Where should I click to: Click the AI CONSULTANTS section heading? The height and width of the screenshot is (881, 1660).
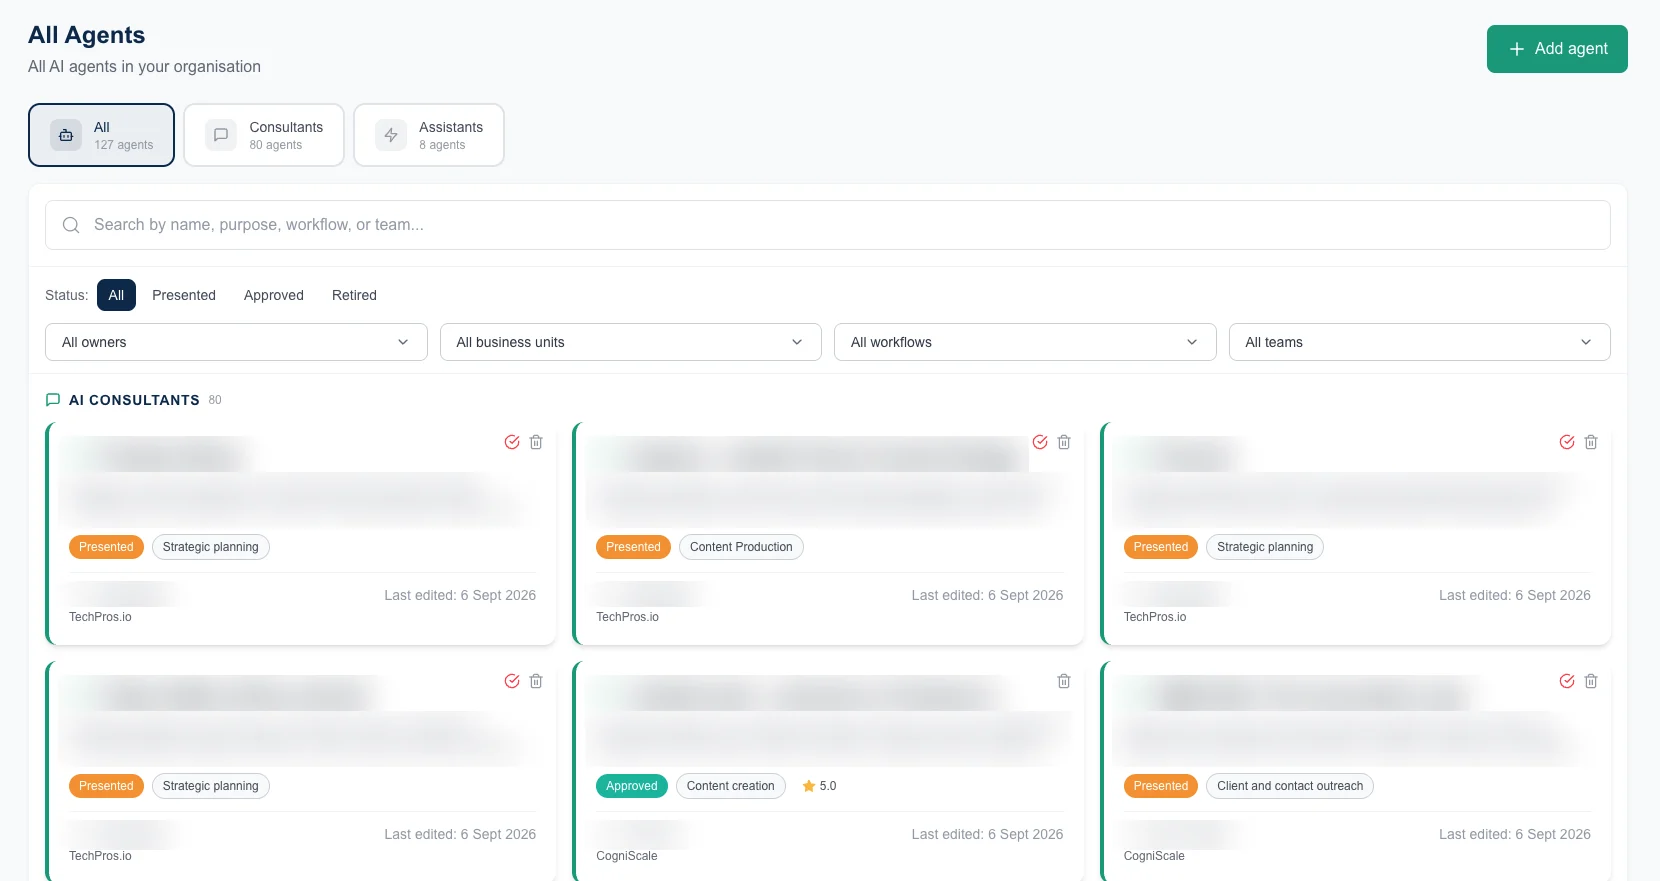coord(134,400)
